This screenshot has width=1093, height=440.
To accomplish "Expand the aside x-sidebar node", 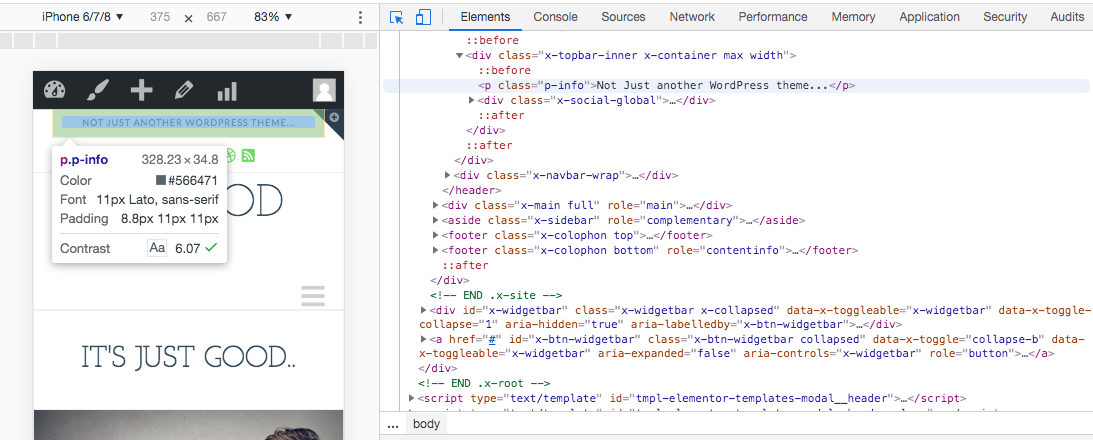I will pyautogui.click(x=436, y=220).
